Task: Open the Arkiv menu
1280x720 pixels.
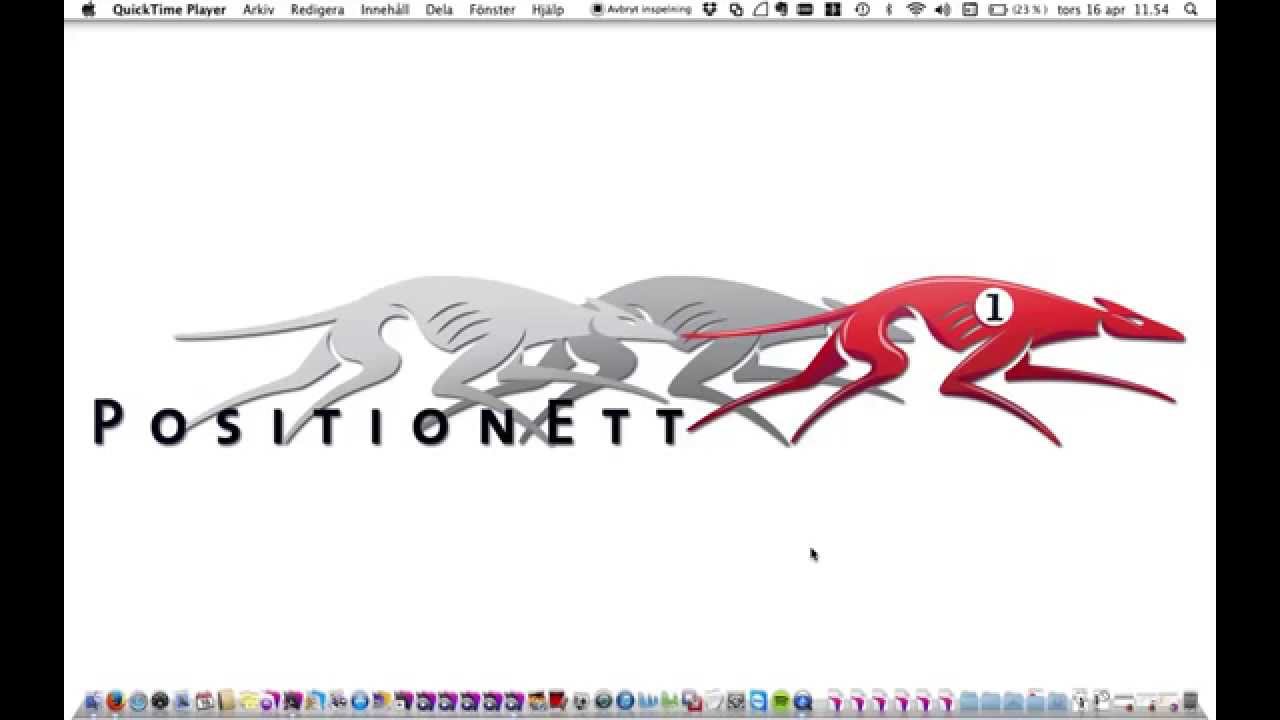Action: click(258, 9)
